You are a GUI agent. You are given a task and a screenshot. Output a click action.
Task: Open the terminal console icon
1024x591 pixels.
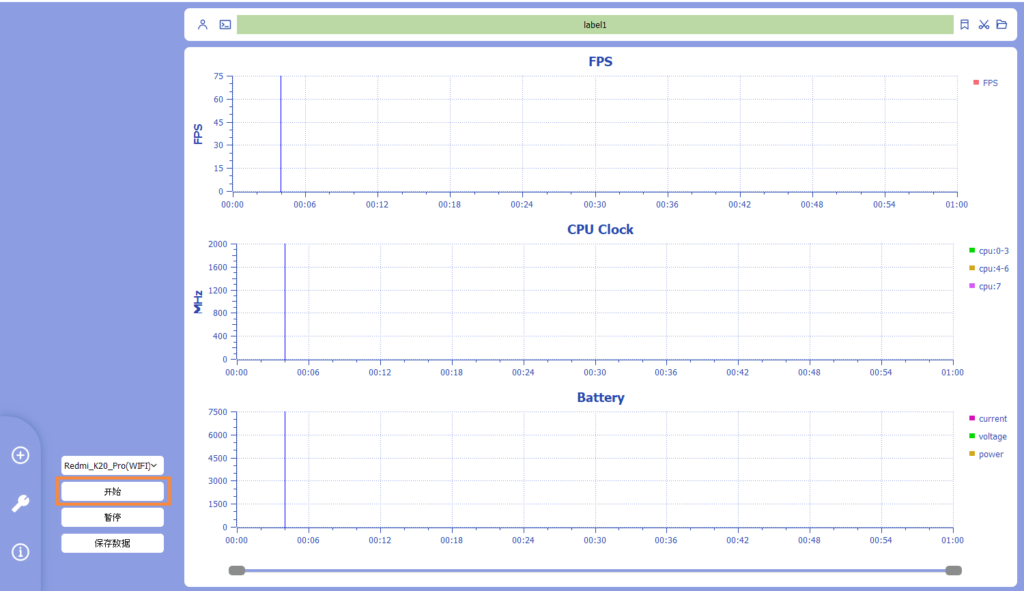coord(225,24)
